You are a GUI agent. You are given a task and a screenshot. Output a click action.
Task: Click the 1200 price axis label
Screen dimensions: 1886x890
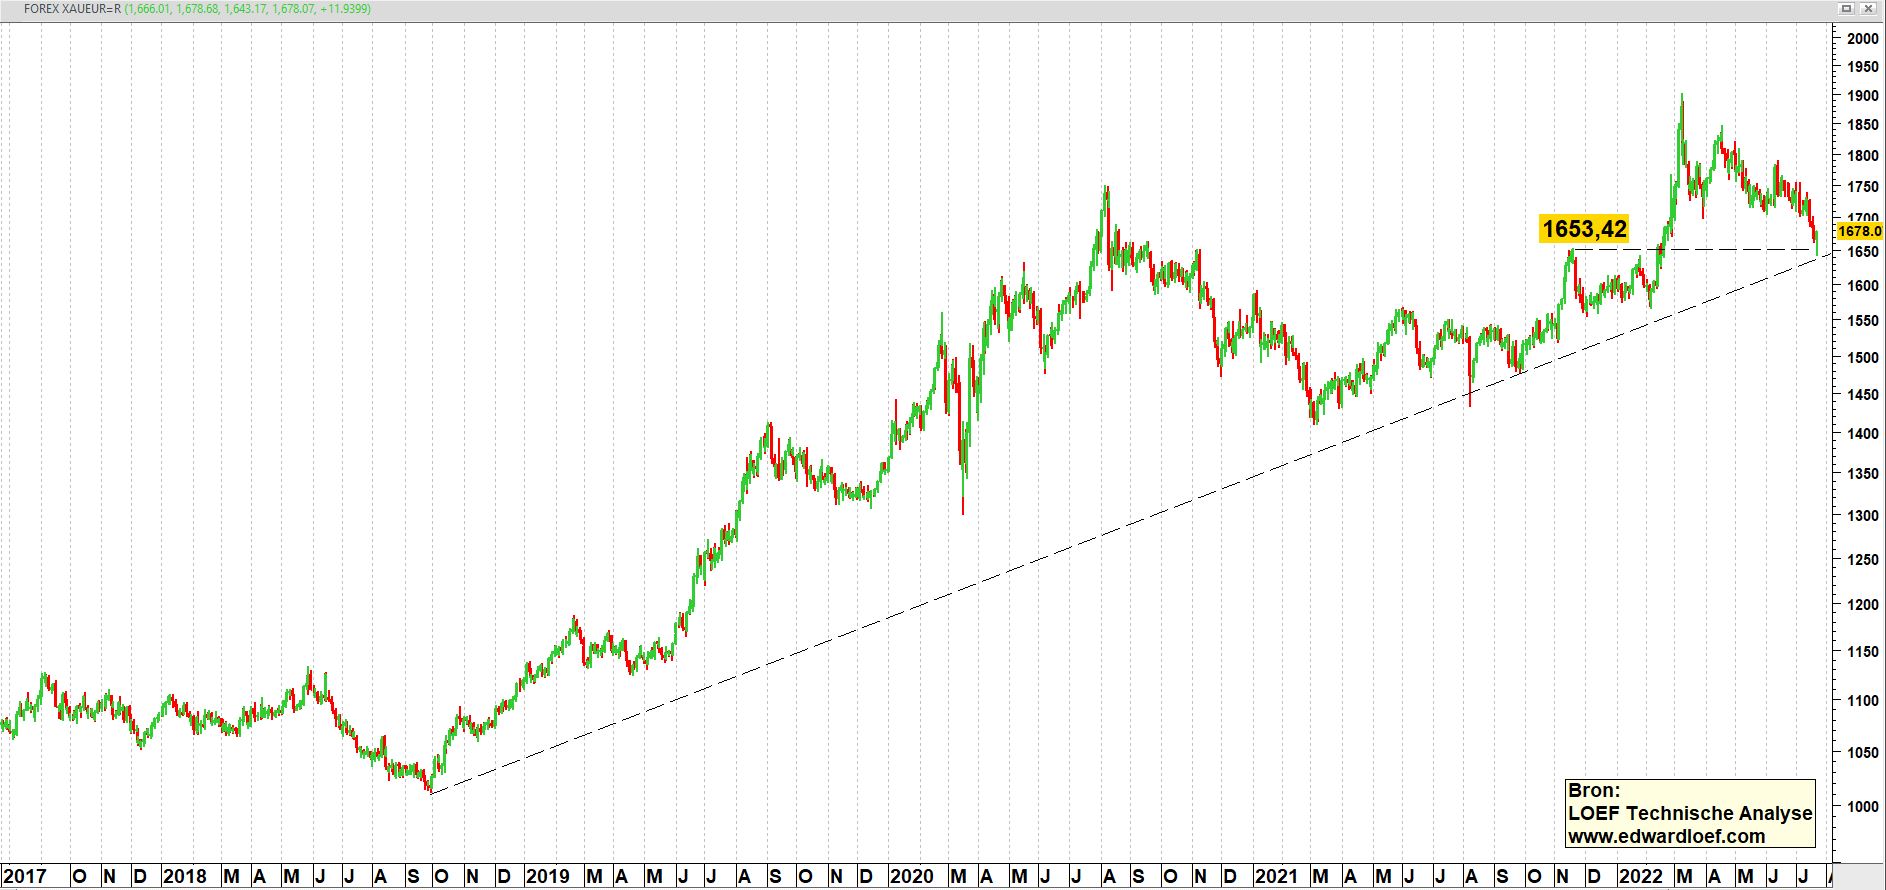pyautogui.click(x=1863, y=604)
